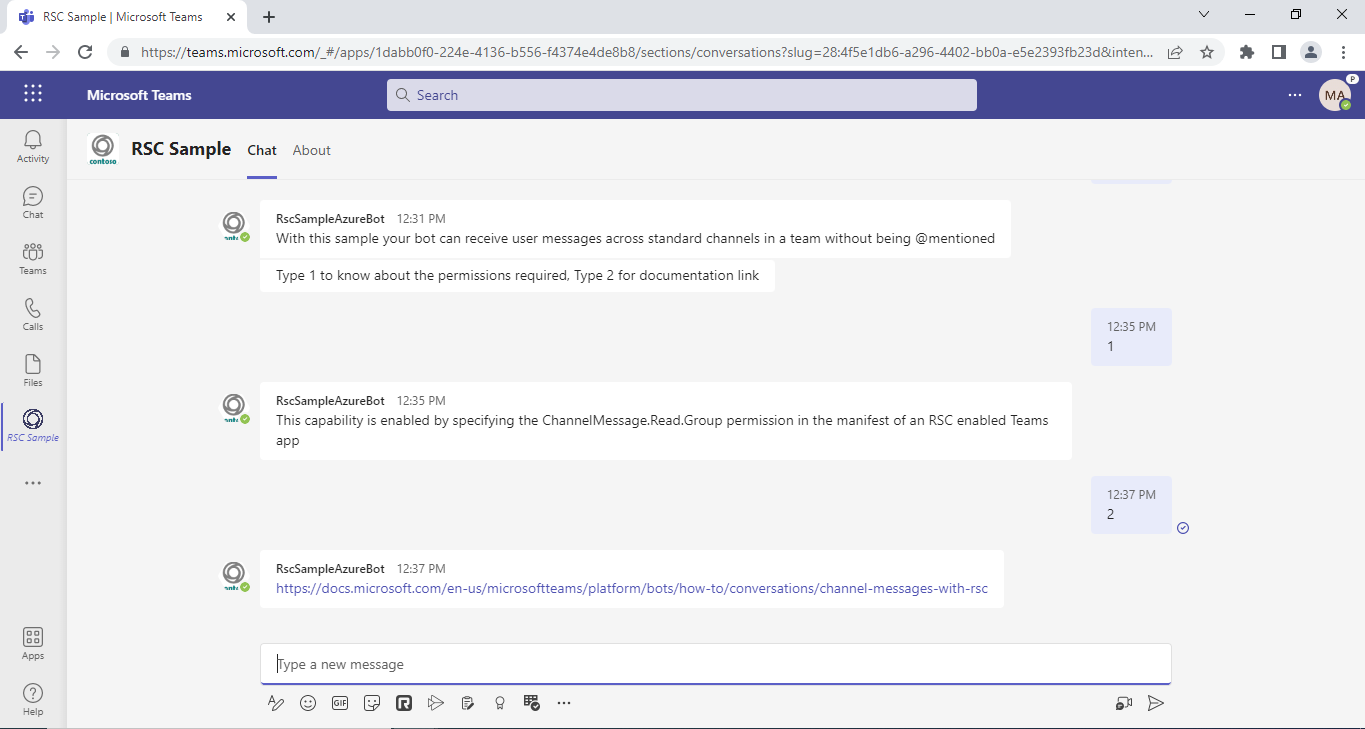1365x729 pixels.
Task: Click the seen status icon beside message 2
Action: [1183, 528]
